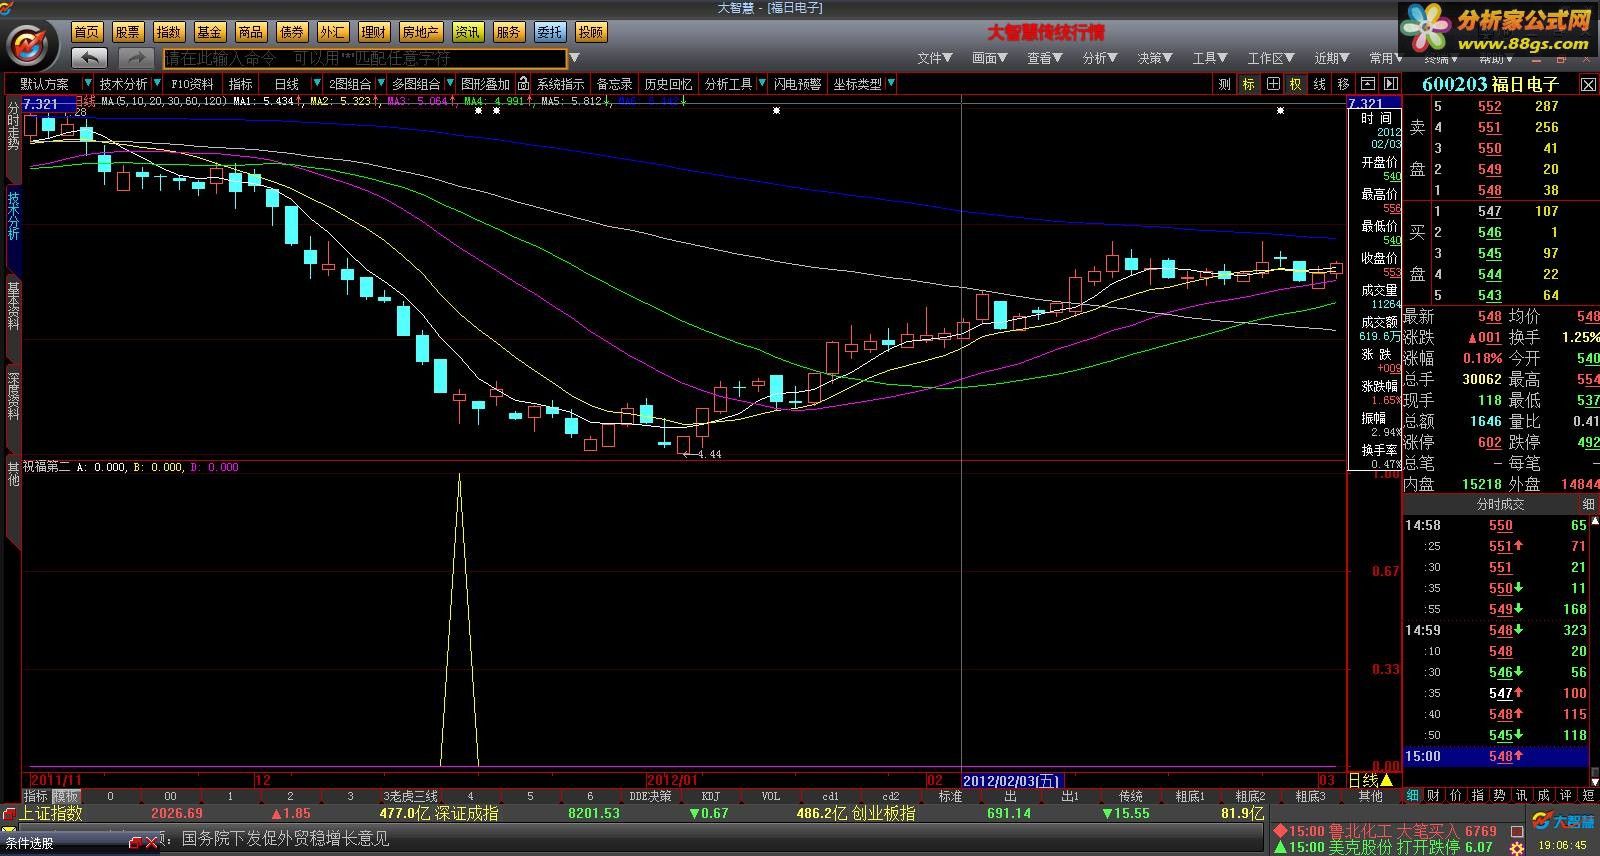Go forward with the right arrow button

[x=136, y=58]
